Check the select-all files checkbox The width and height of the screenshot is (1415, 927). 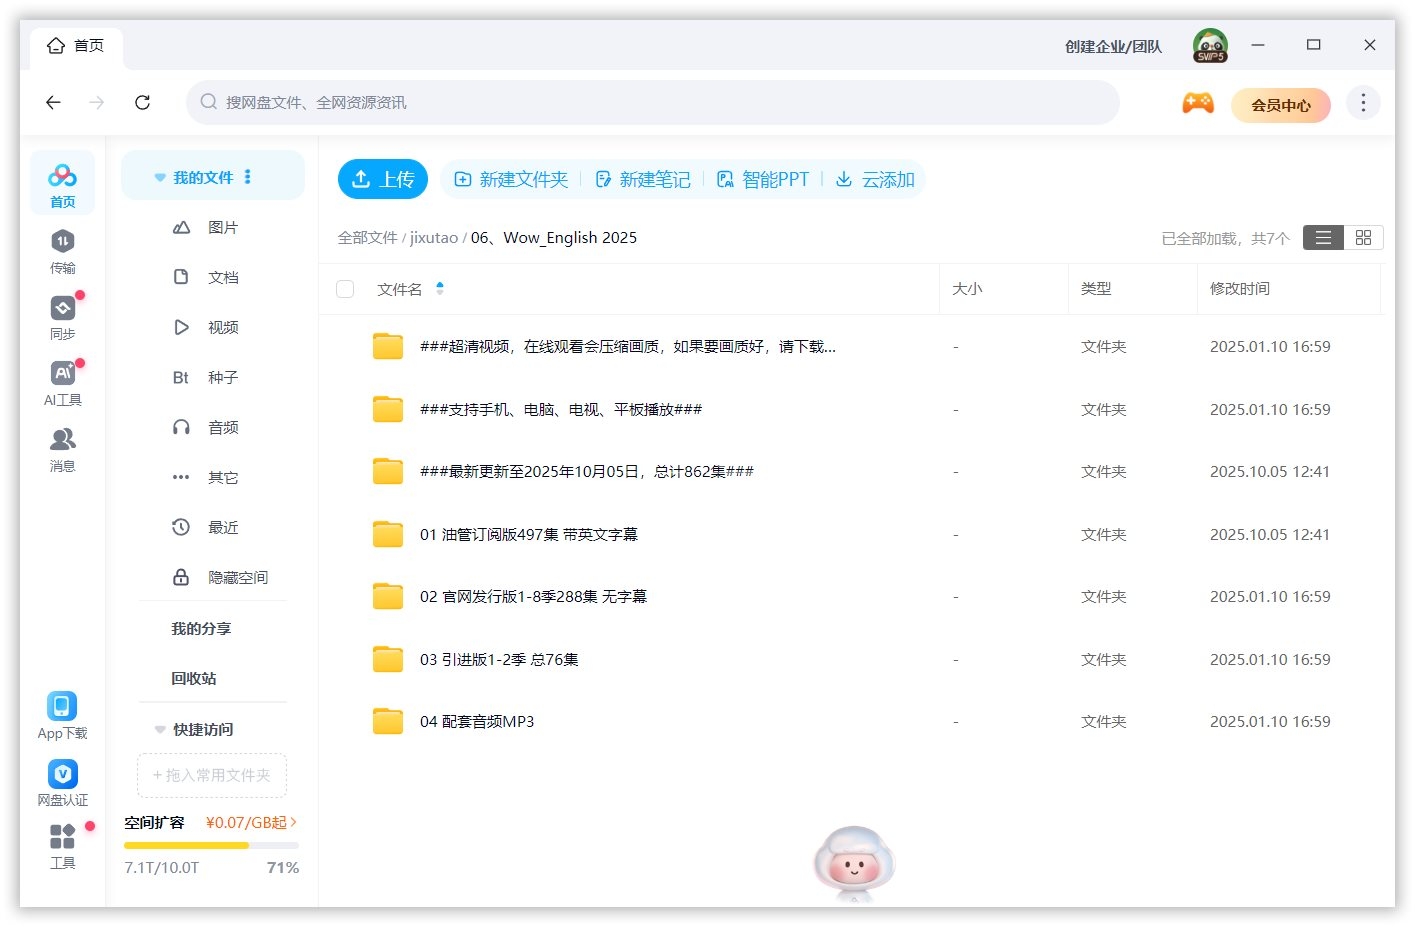coord(345,289)
